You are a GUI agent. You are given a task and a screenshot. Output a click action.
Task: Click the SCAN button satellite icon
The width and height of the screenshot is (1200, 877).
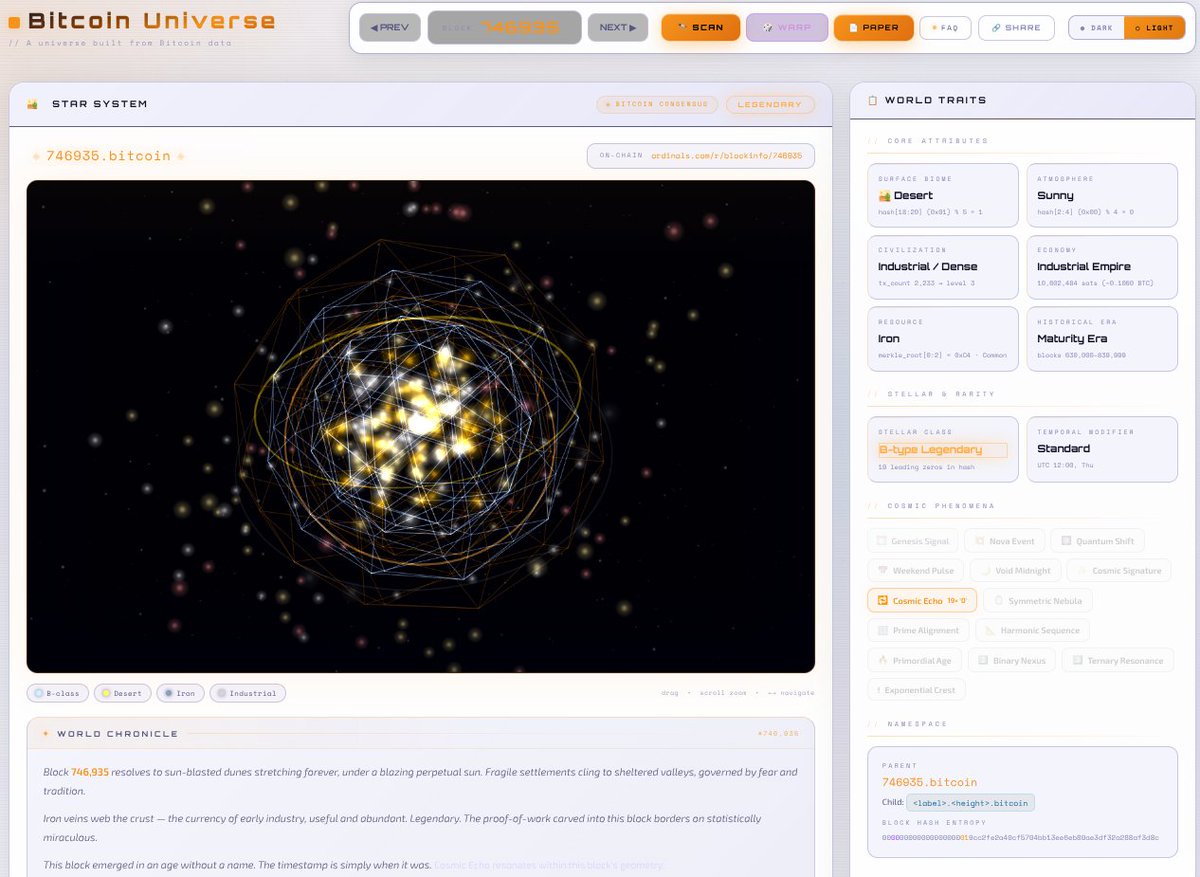tap(682, 28)
